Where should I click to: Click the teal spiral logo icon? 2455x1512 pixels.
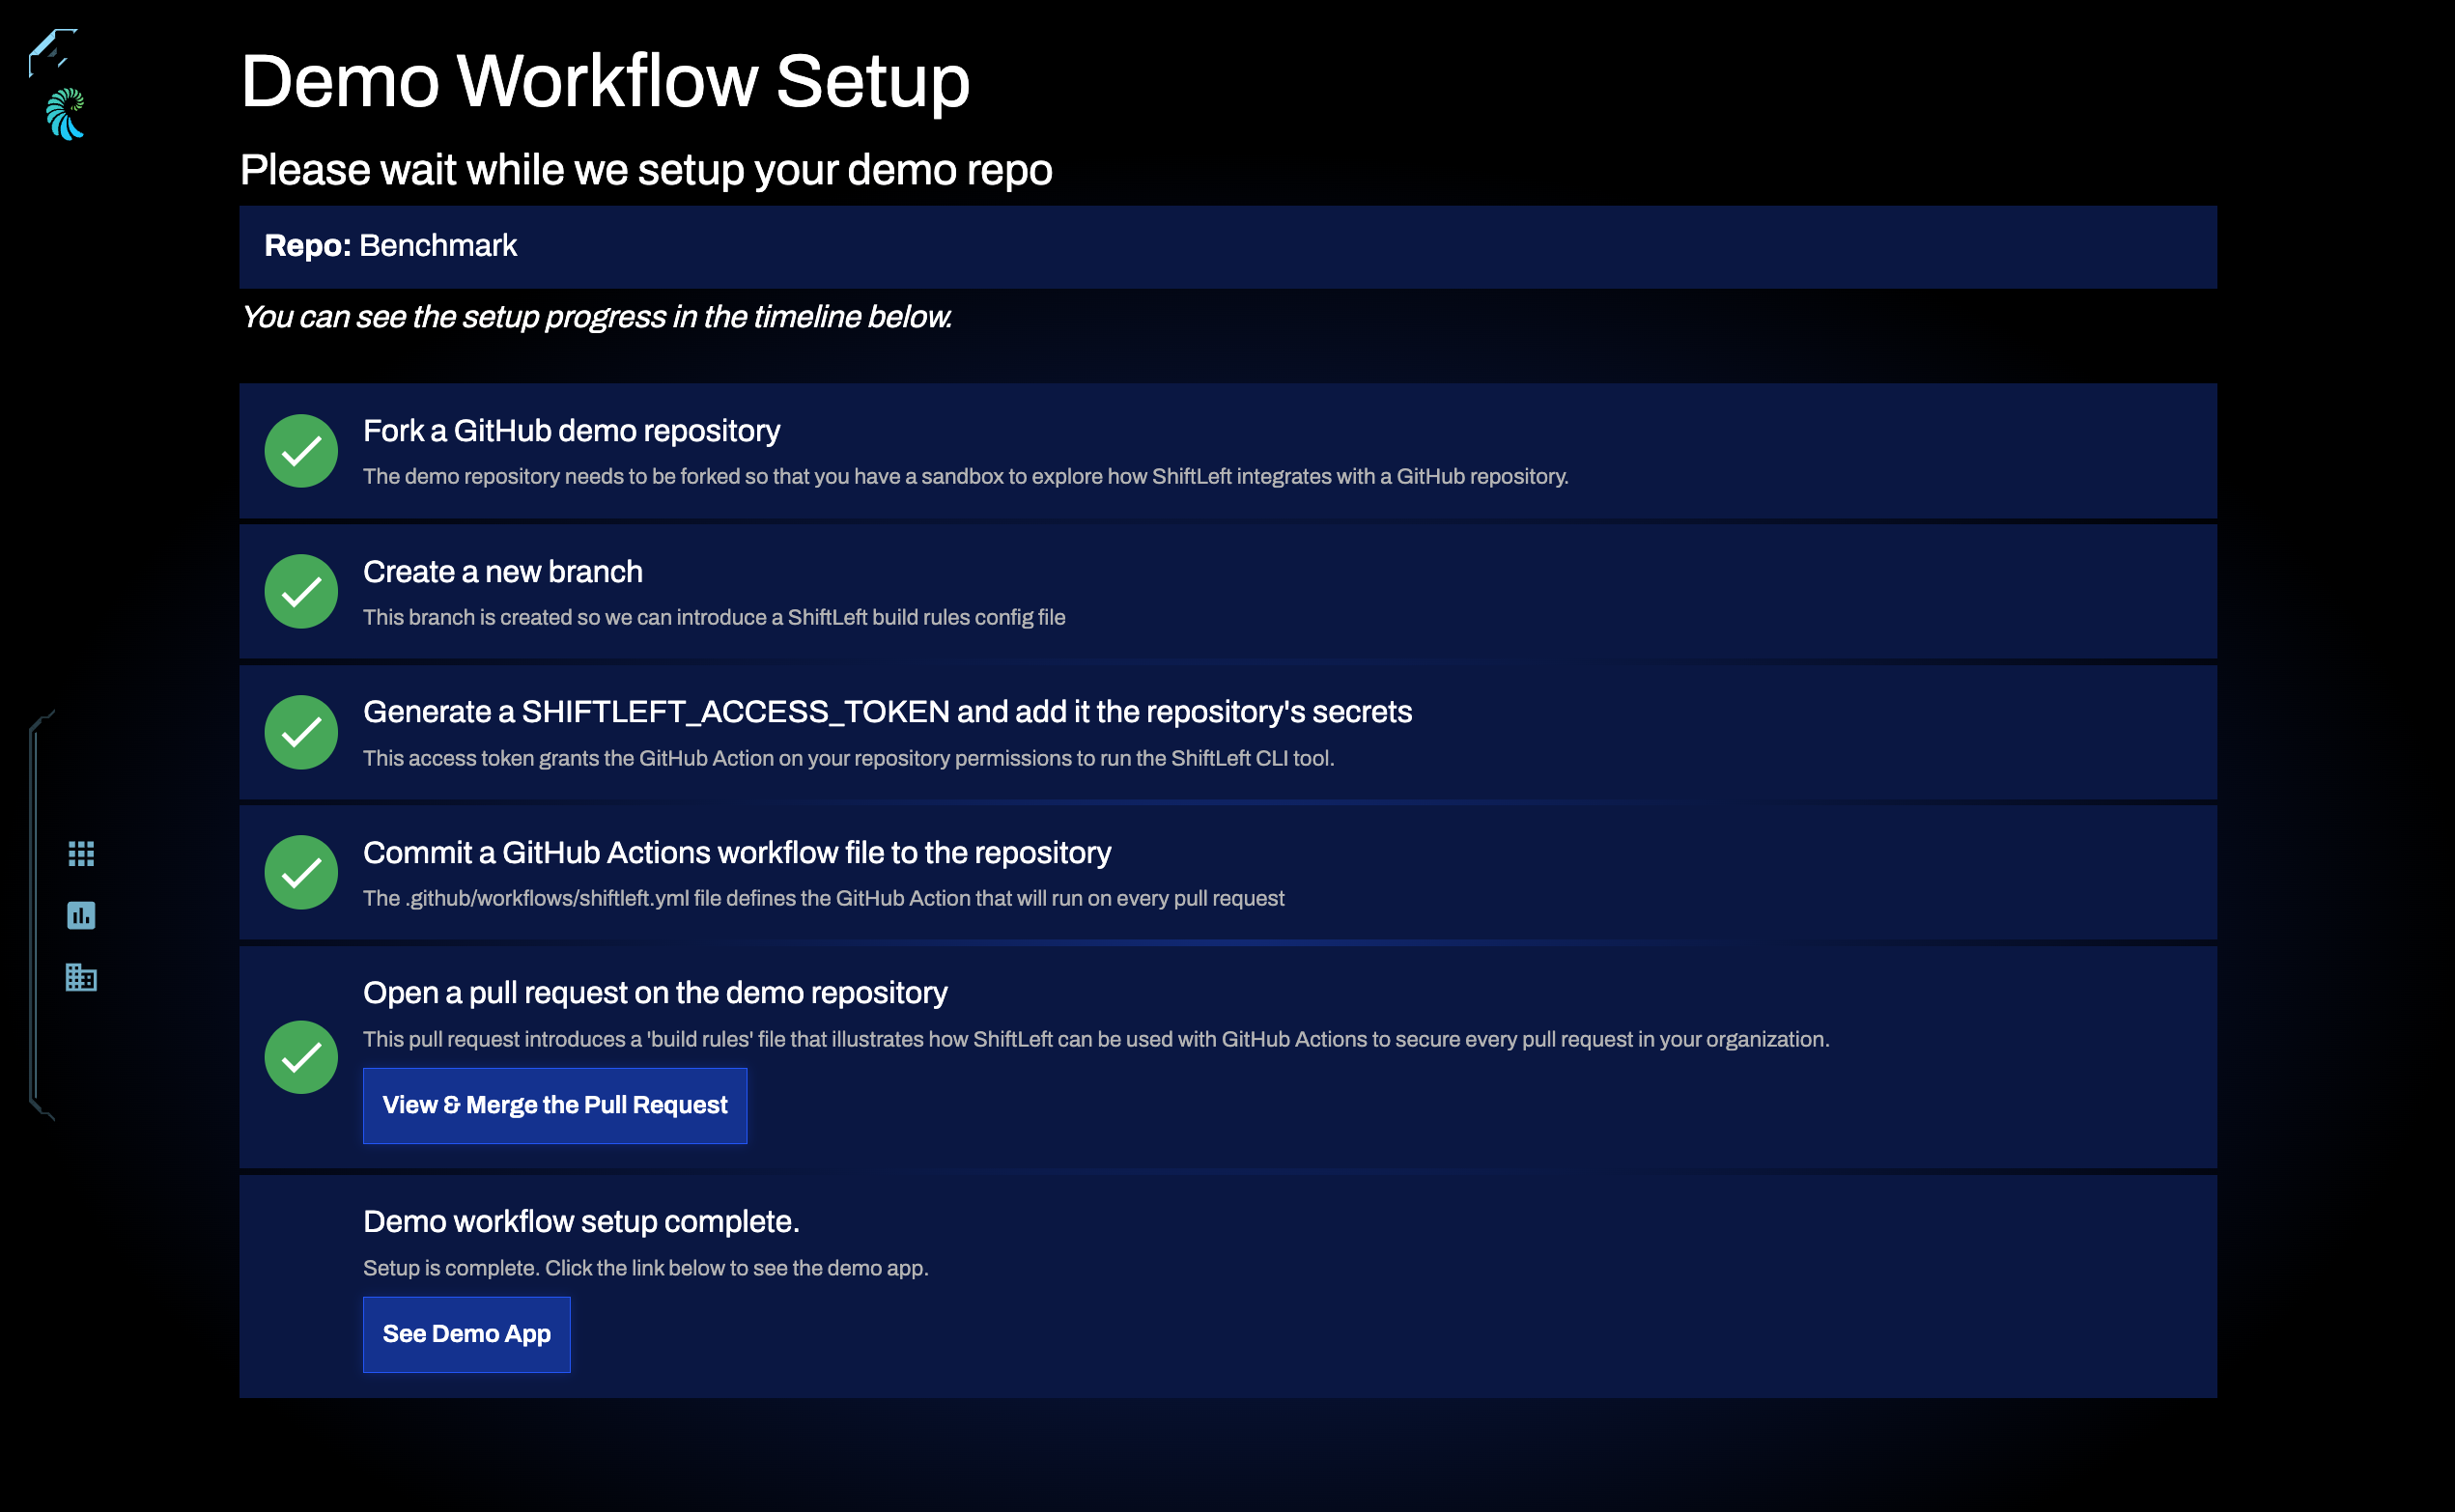point(65,114)
